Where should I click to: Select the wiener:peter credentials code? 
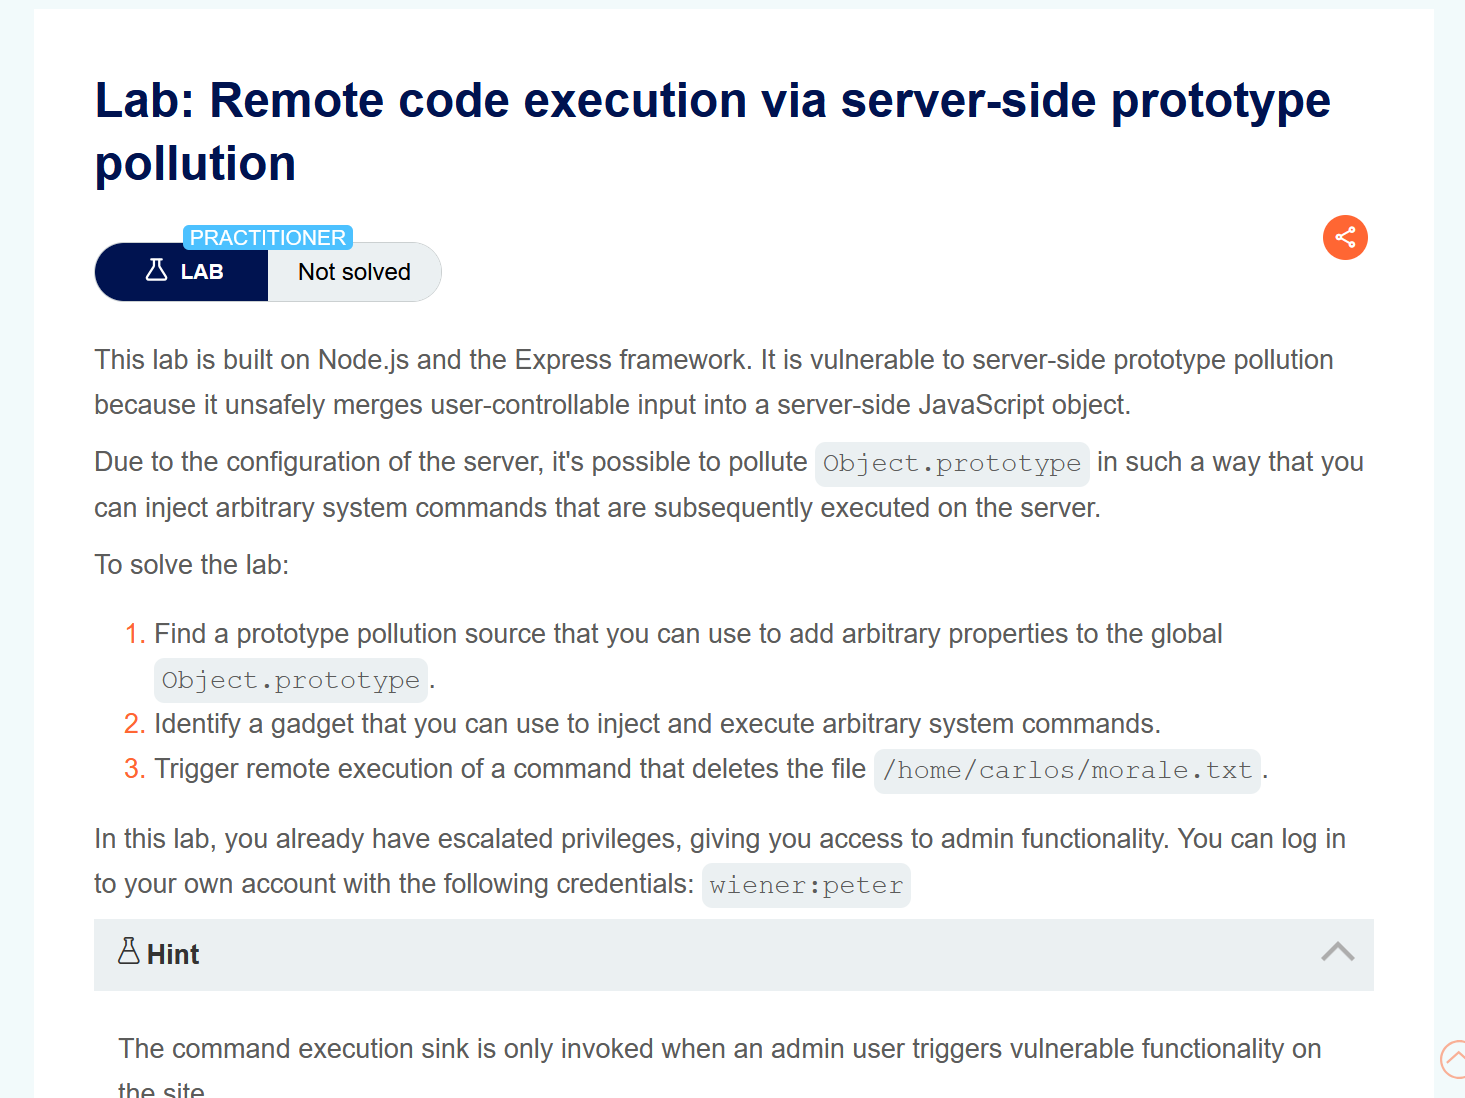tap(806, 886)
